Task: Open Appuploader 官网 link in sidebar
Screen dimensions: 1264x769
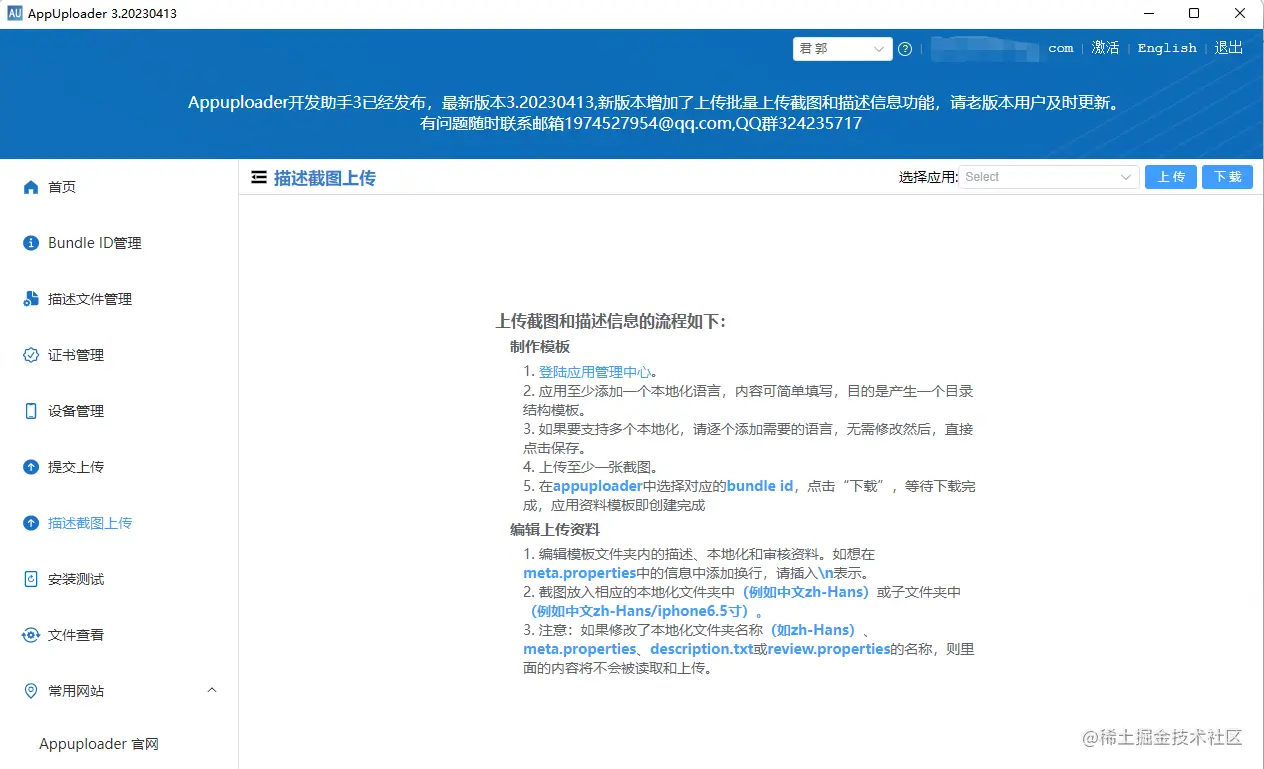Action: tap(99, 744)
